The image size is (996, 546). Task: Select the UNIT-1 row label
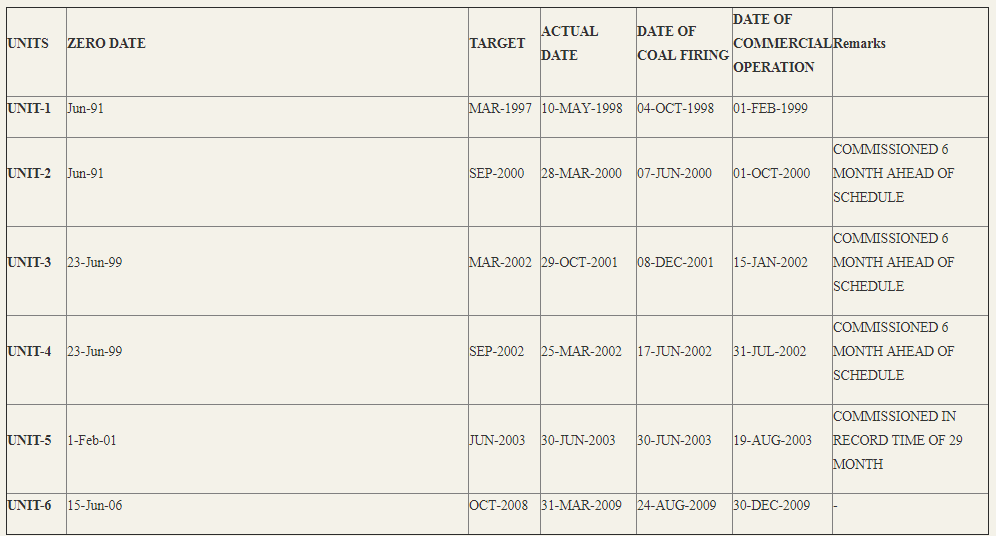pos(29,109)
